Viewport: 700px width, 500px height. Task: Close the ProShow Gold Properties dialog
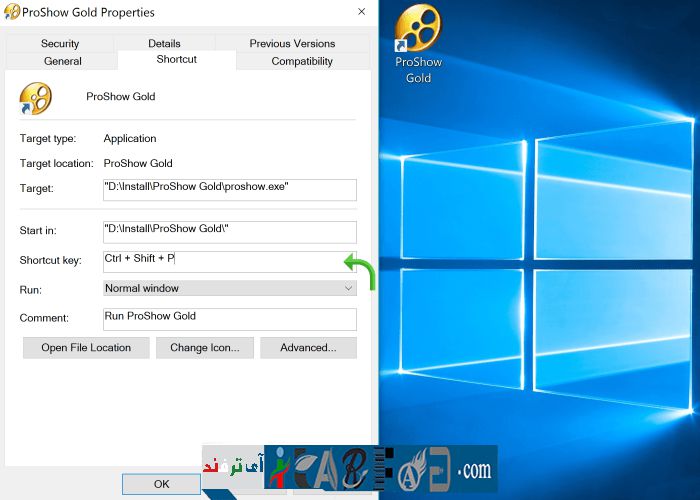[361, 12]
